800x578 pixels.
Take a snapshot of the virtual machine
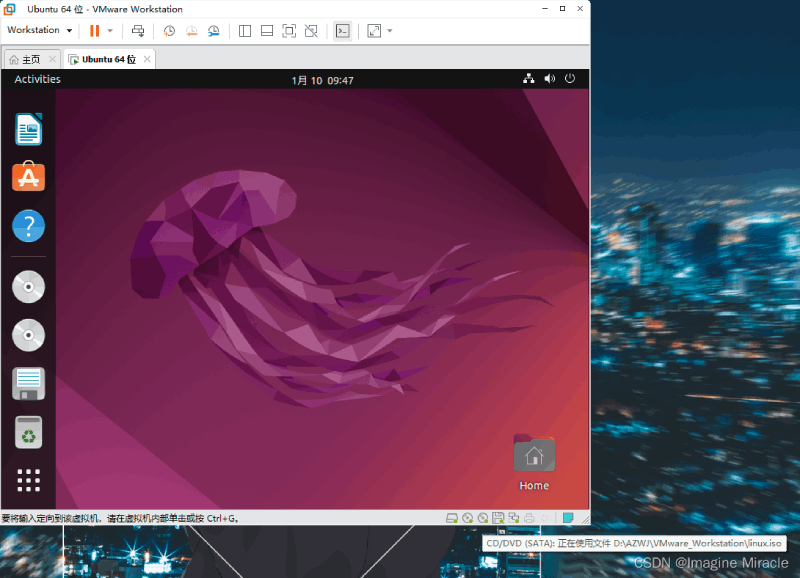pyautogui.click(x=169, y=31)
